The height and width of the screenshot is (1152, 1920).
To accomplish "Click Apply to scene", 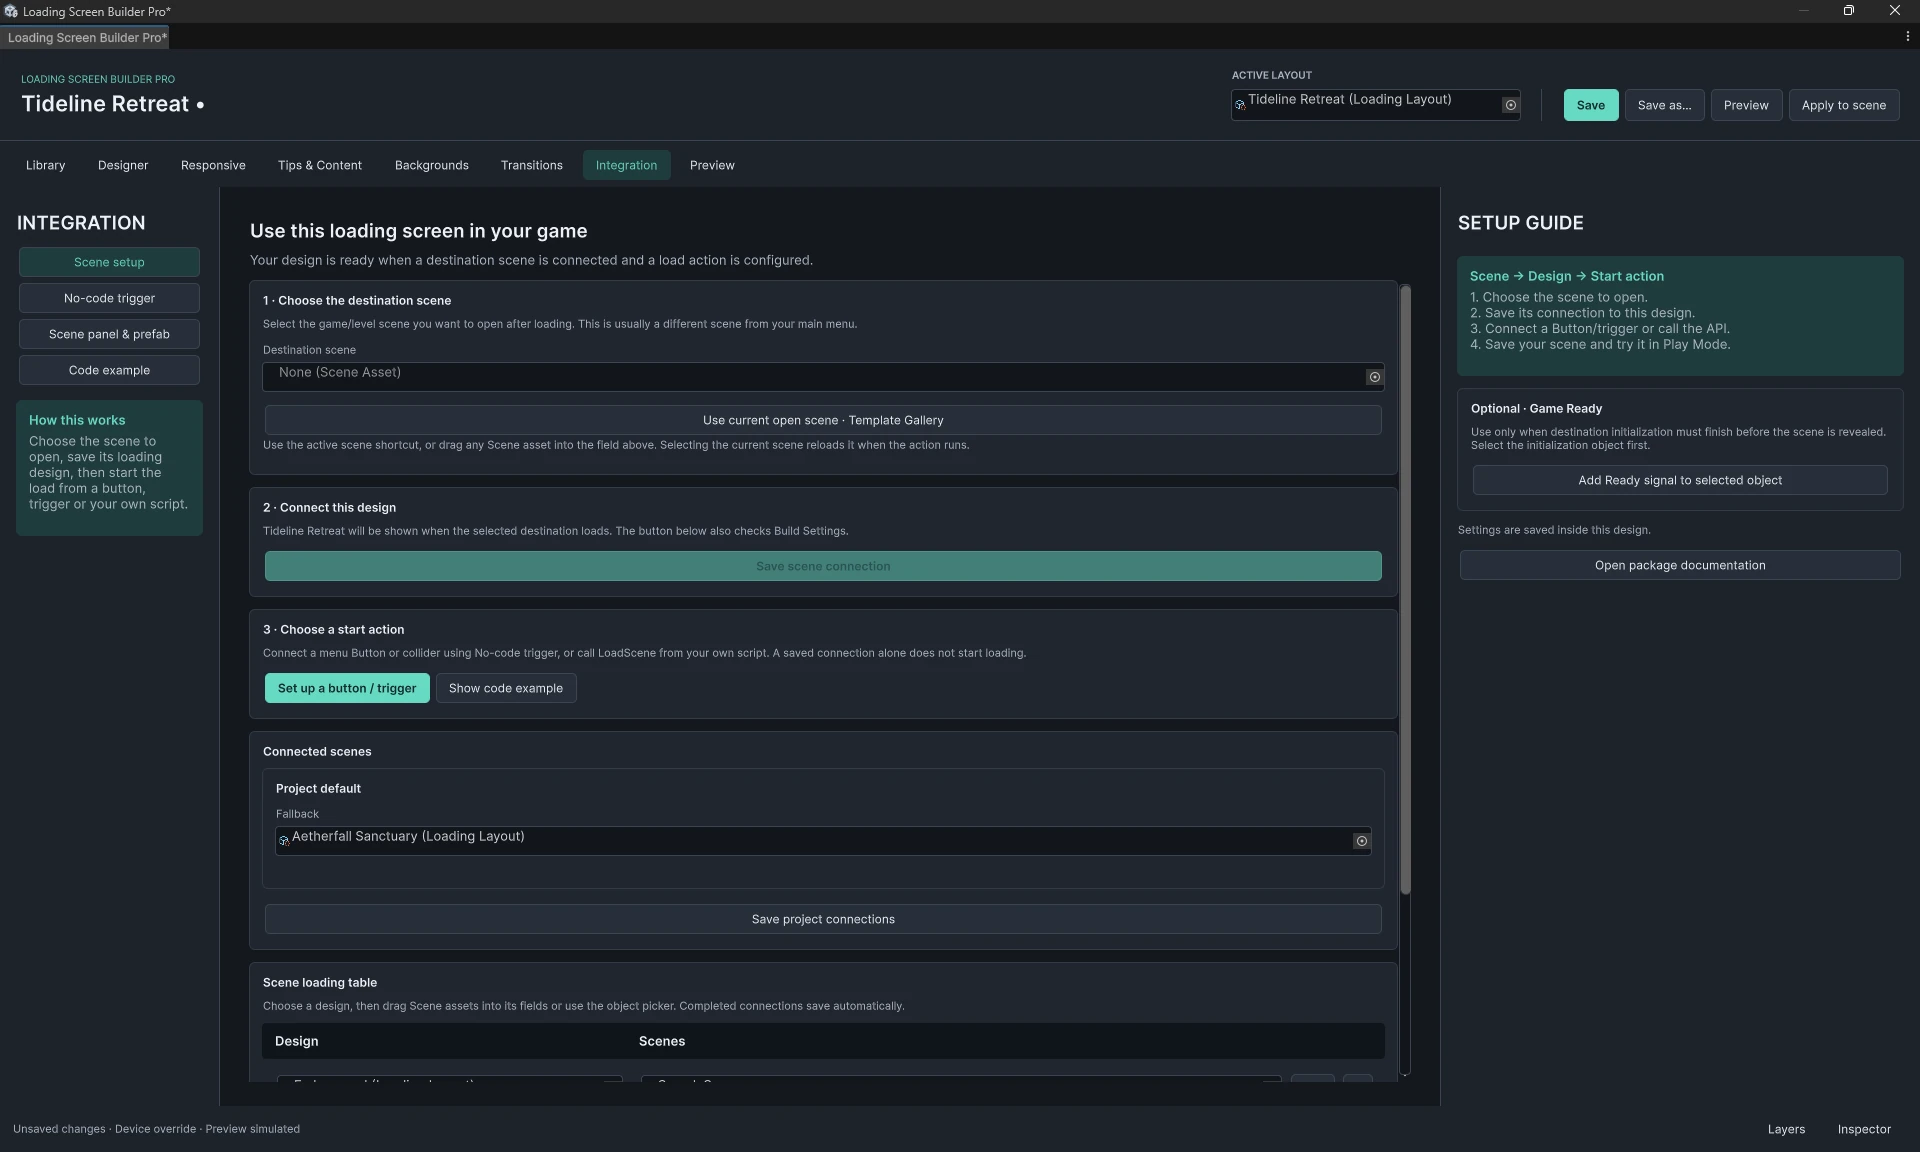I will pos(1844,105).
